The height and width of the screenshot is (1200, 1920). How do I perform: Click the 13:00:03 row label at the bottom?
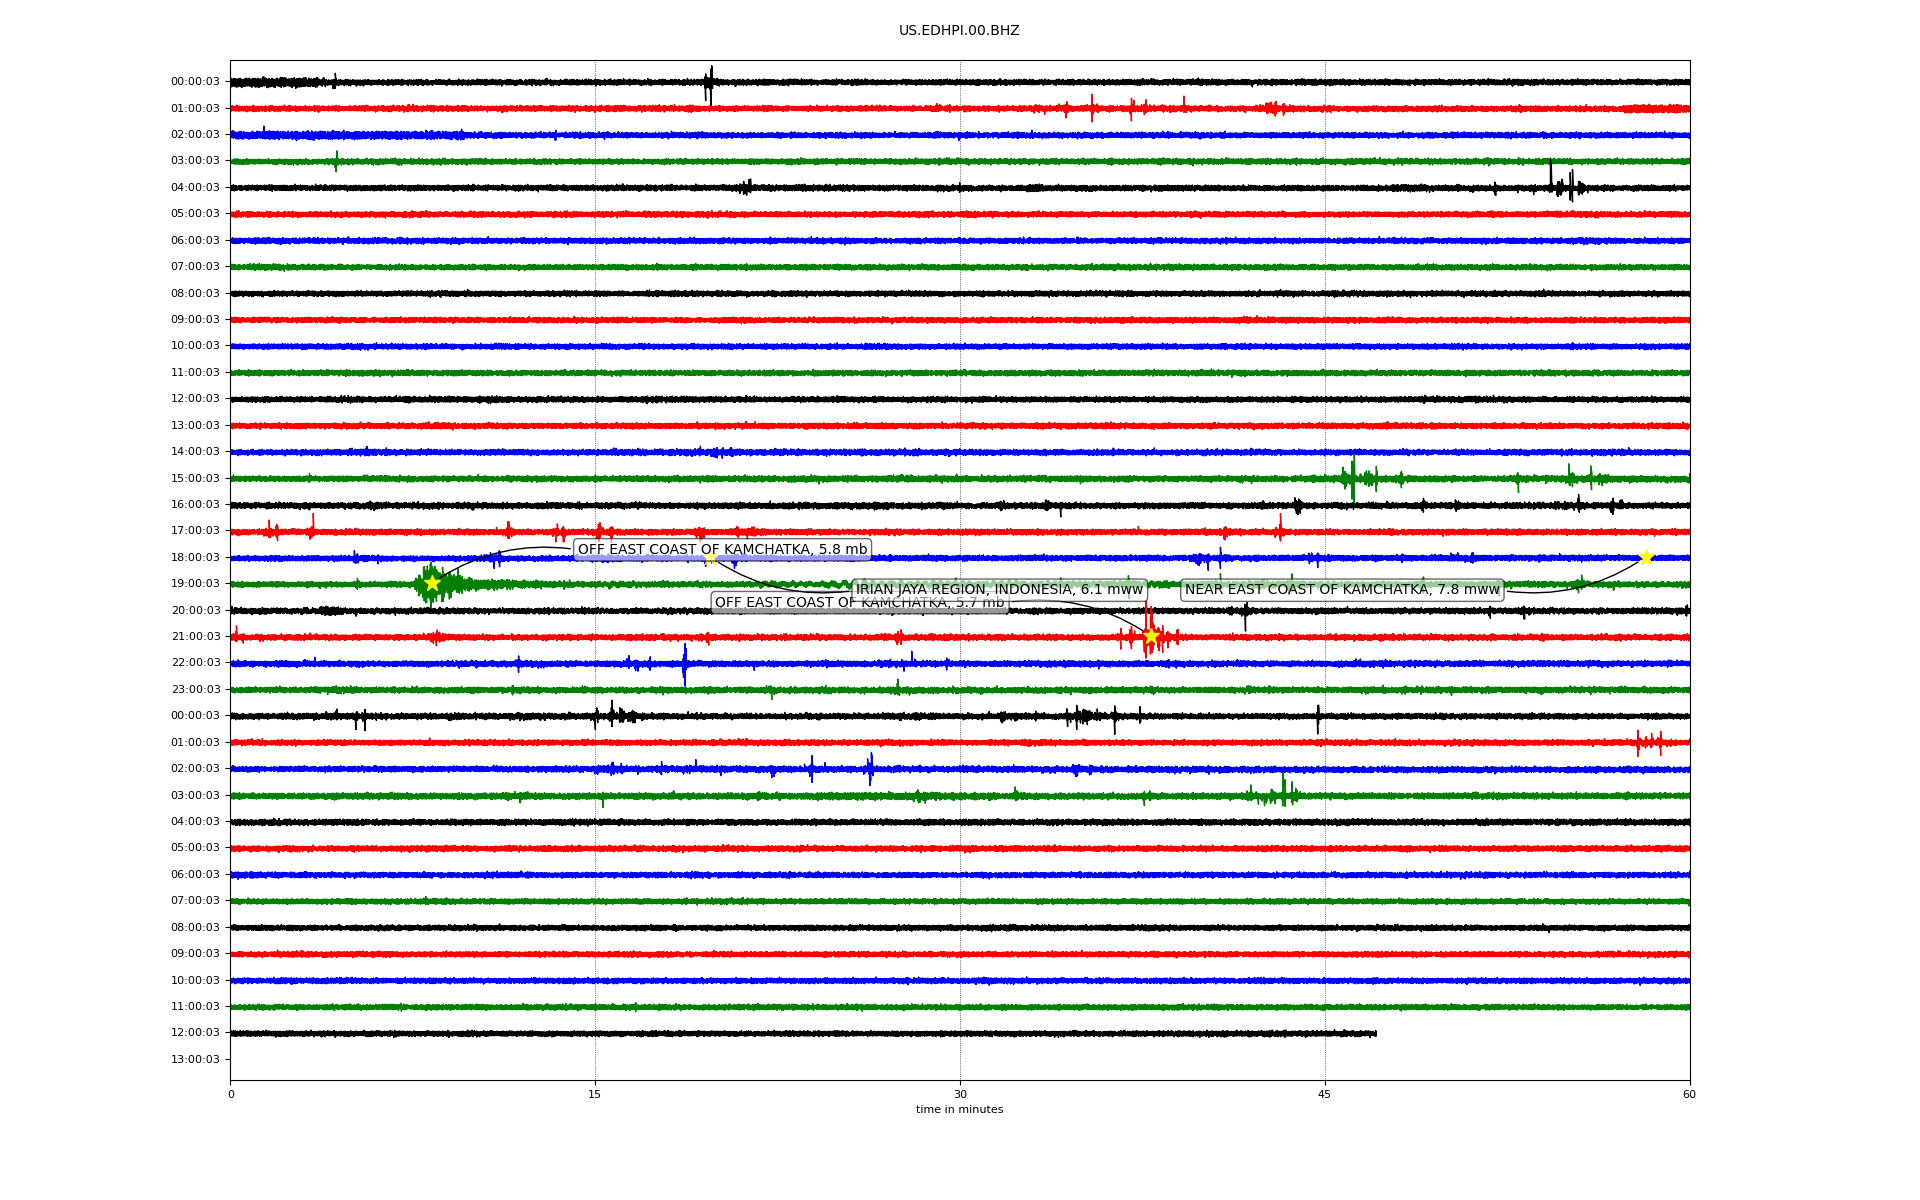pyautogui.click(x=195, y=1059)
